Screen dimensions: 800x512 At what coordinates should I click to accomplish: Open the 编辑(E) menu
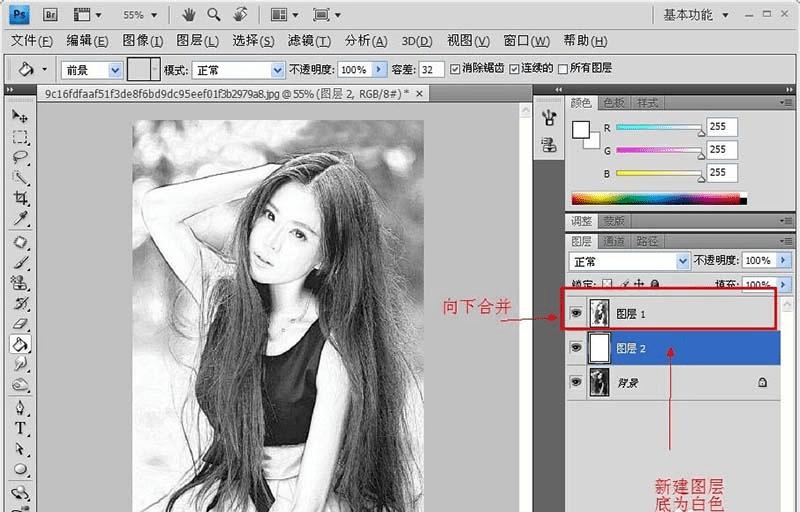pyautogui.click(x=87, y=41)
